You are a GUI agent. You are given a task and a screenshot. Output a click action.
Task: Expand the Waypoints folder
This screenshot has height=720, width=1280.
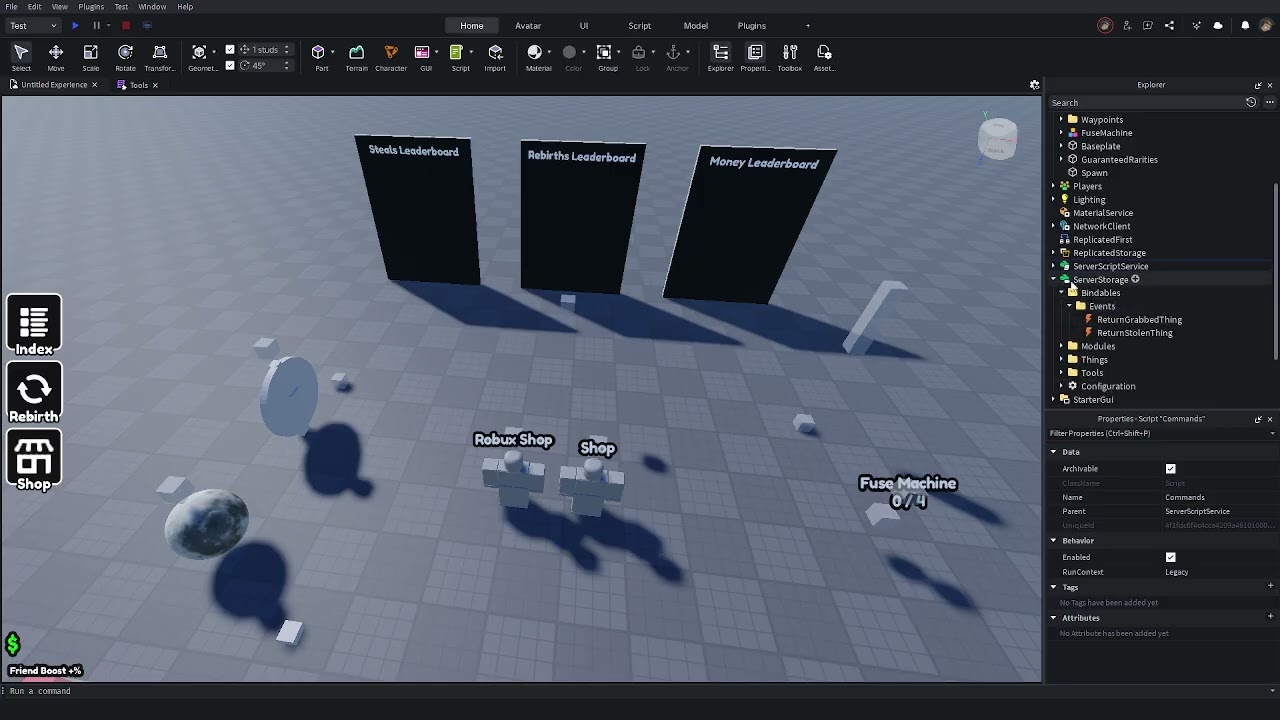[x=1062, y=120]
